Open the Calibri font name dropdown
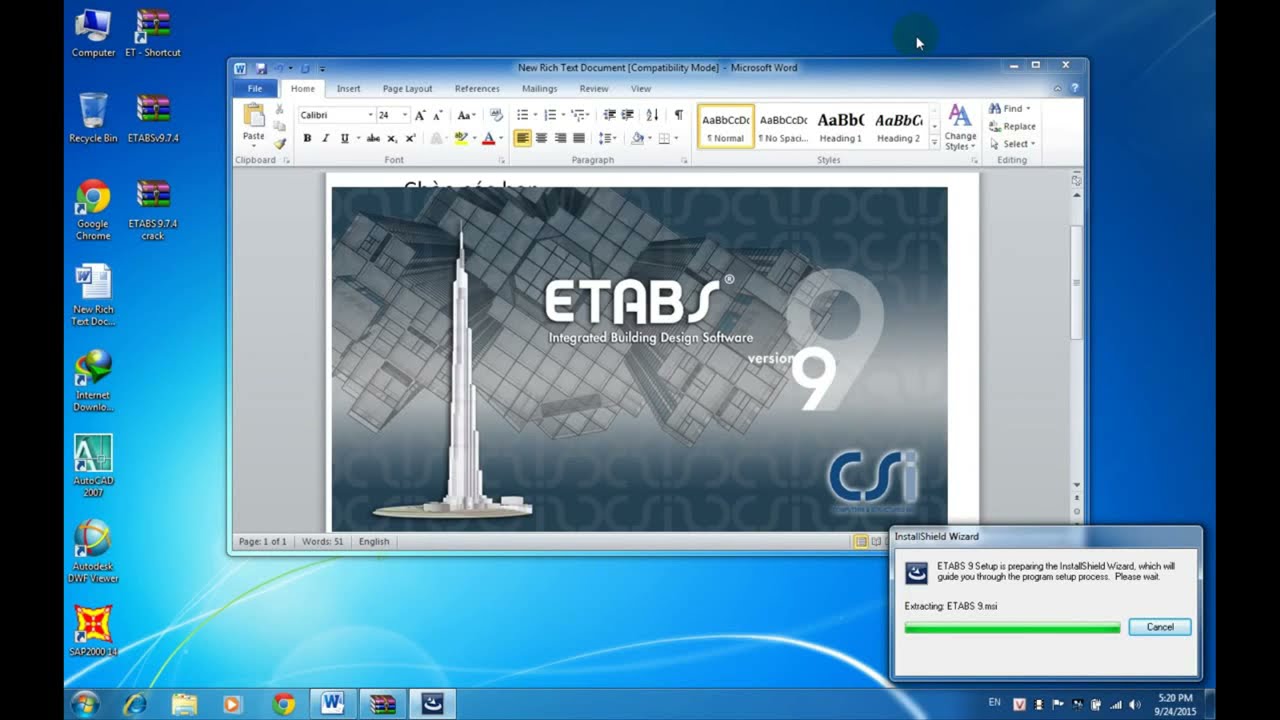1280x720 pixels. [x=370, y=115]
